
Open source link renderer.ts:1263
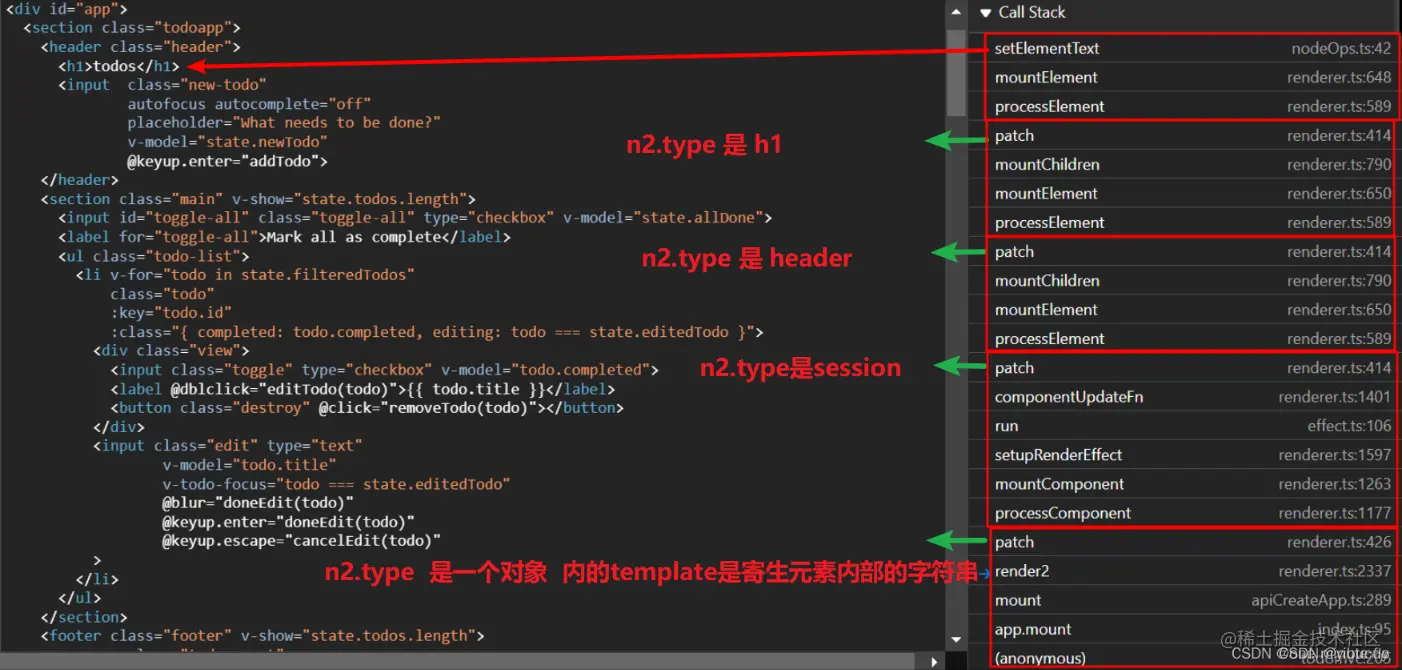pos(1335,484)
